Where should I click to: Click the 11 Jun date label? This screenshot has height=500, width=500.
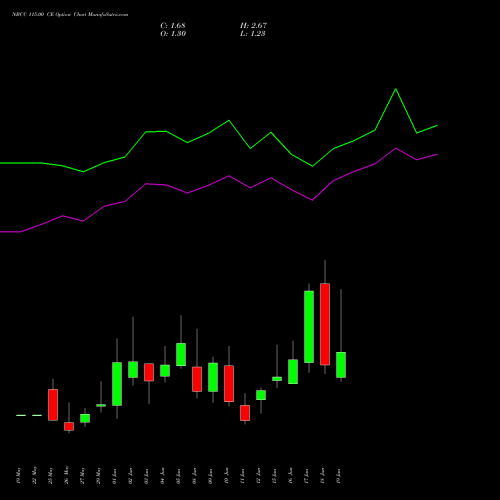click(x=242, y=476)
